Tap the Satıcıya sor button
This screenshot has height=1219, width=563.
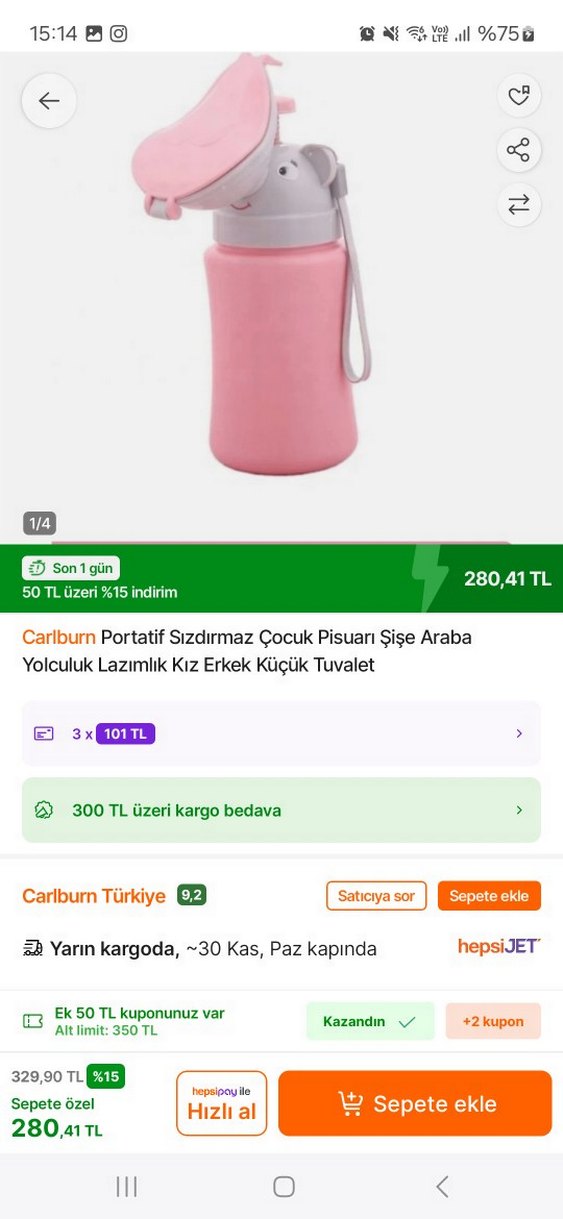tap(376, 896)
